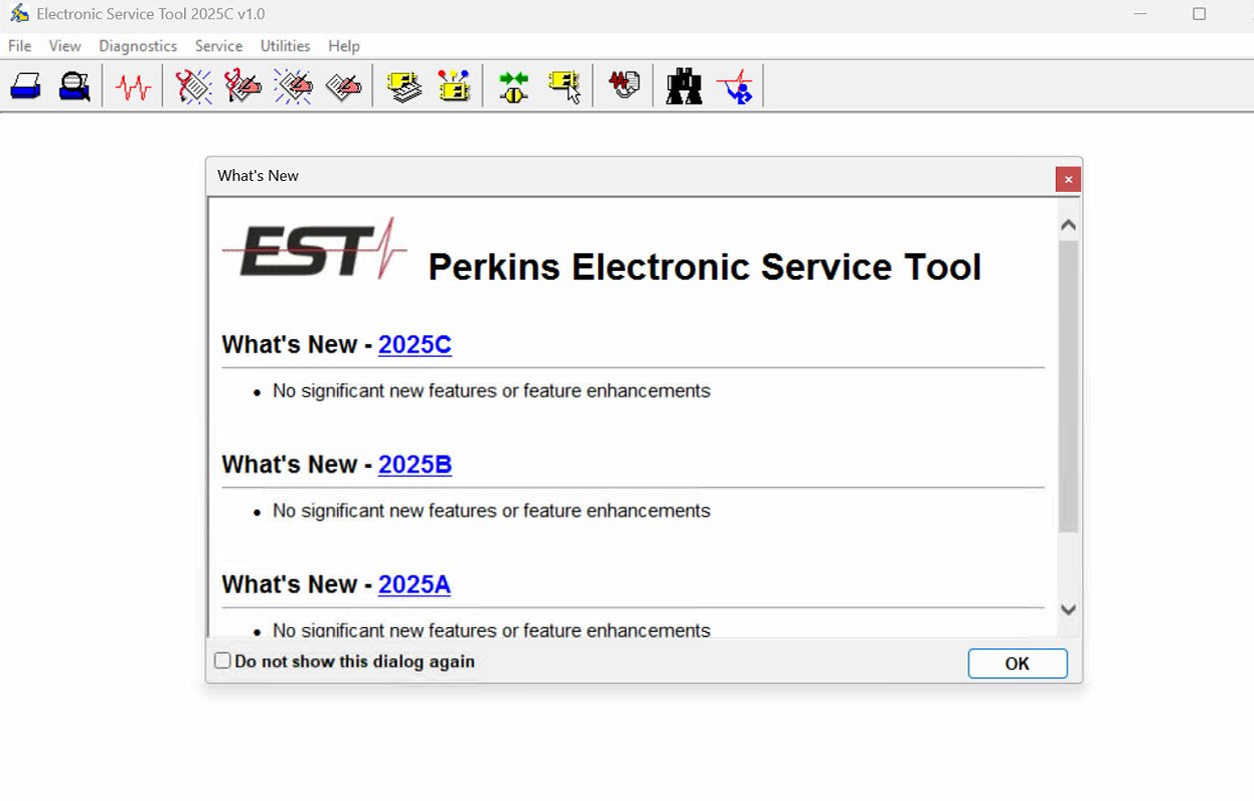1254x801 pixels.
Task: Open Print Preview from the toolbar
Action: coord(74,87)
